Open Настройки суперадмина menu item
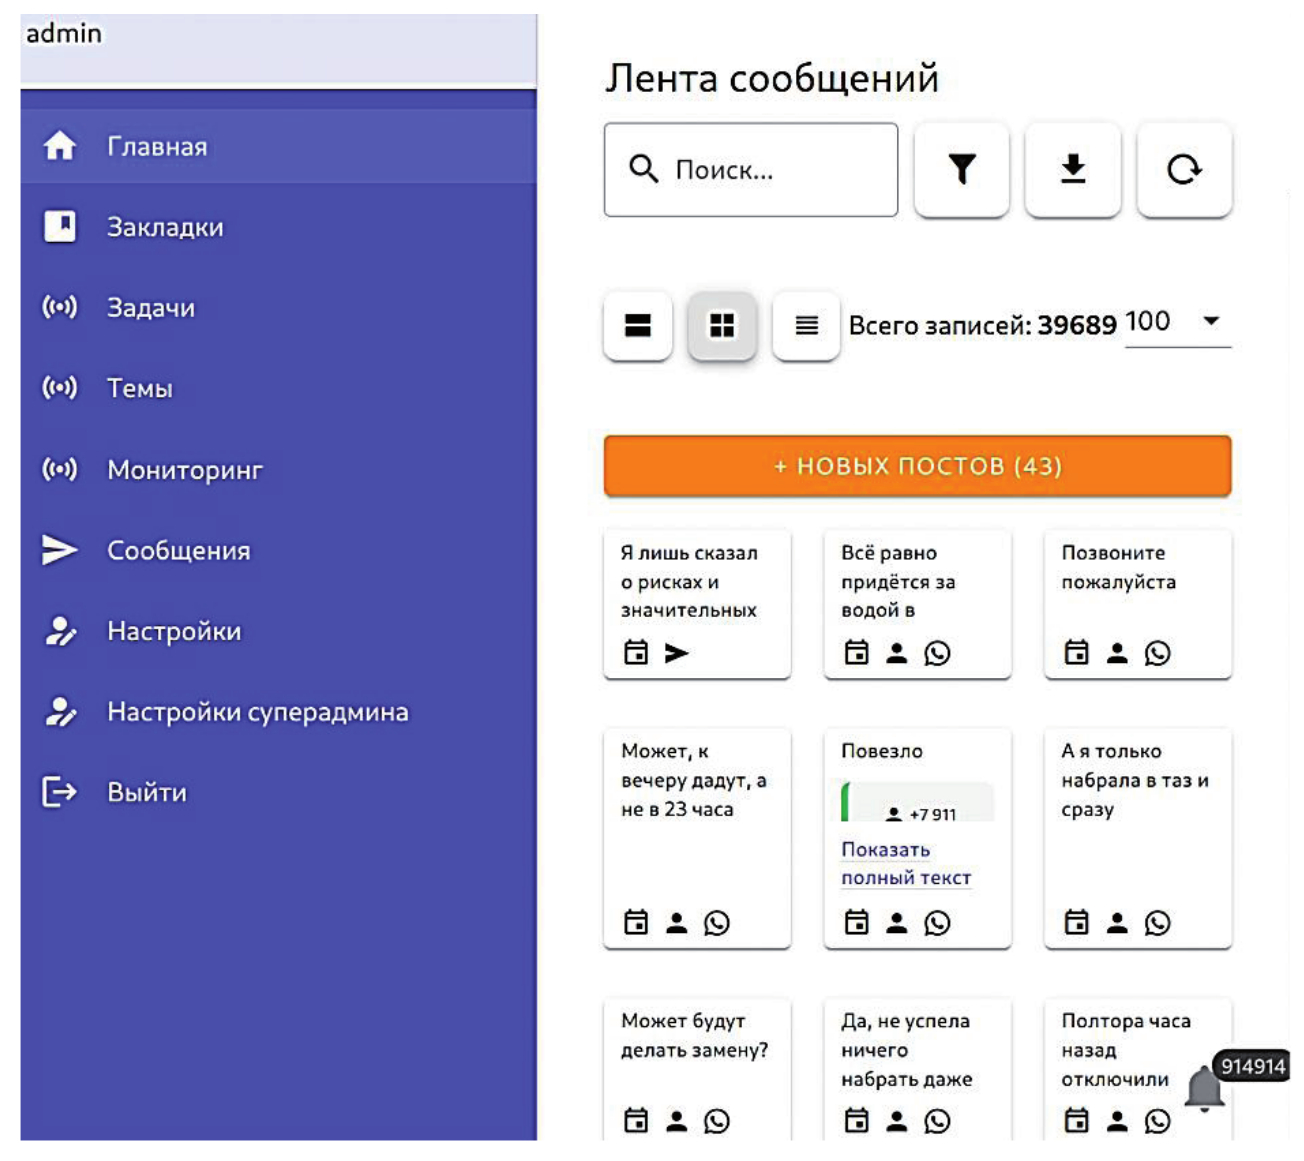 pyautogui.click(x=257, y=712)
